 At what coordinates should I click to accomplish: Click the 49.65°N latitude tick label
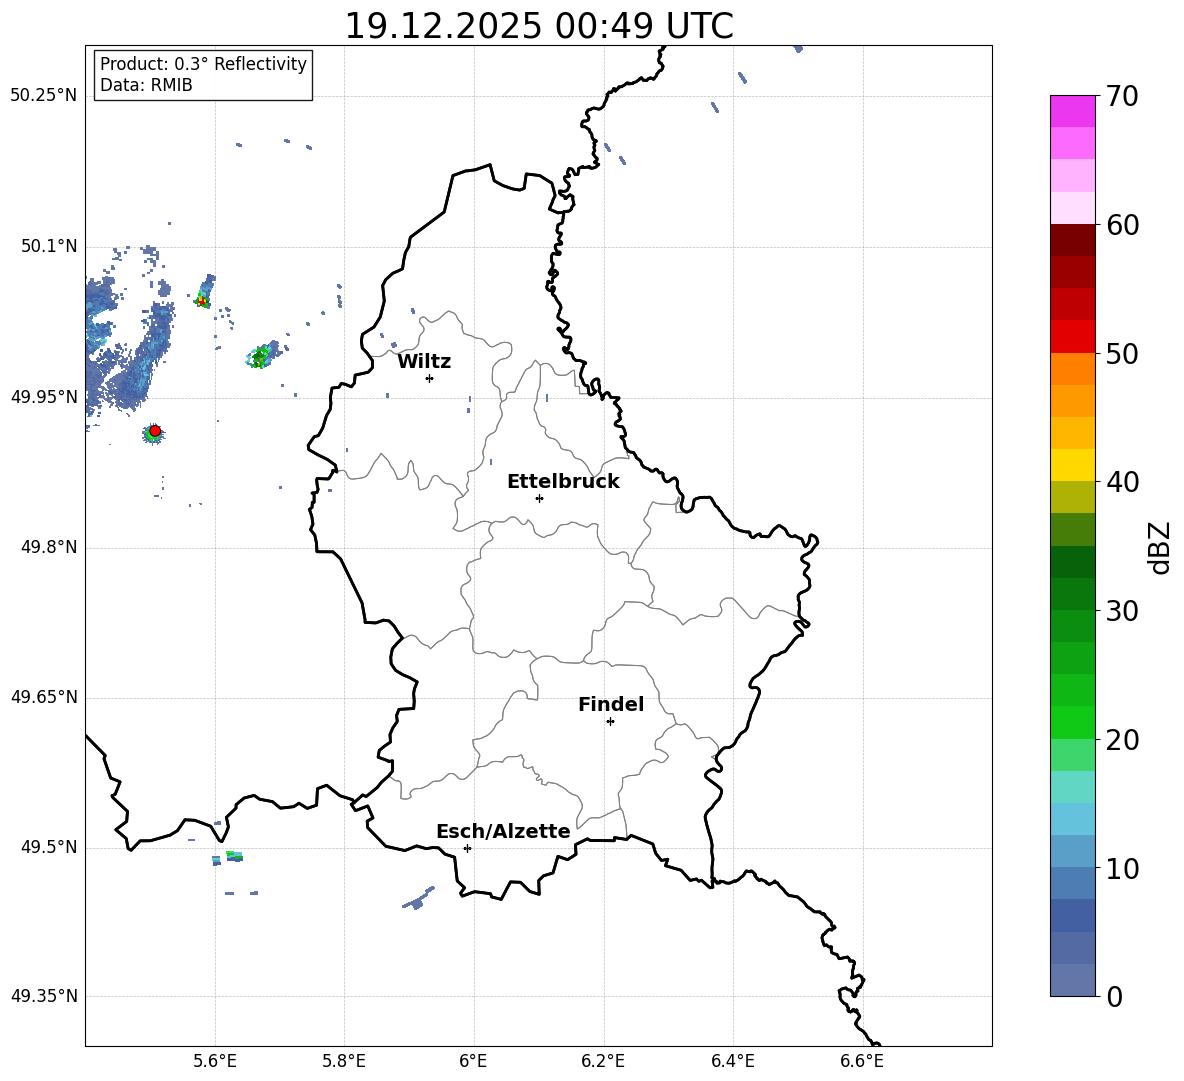pyautogui.click(x=44, y=698)
